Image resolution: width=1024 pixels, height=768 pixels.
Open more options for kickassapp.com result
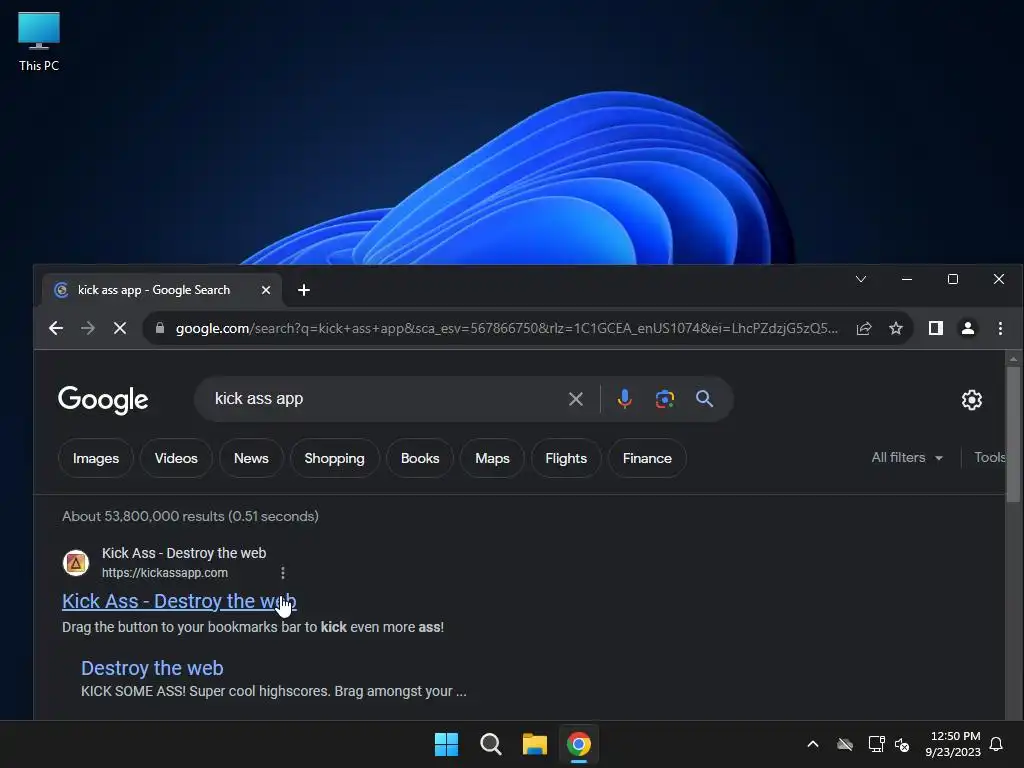pos(283,573)
